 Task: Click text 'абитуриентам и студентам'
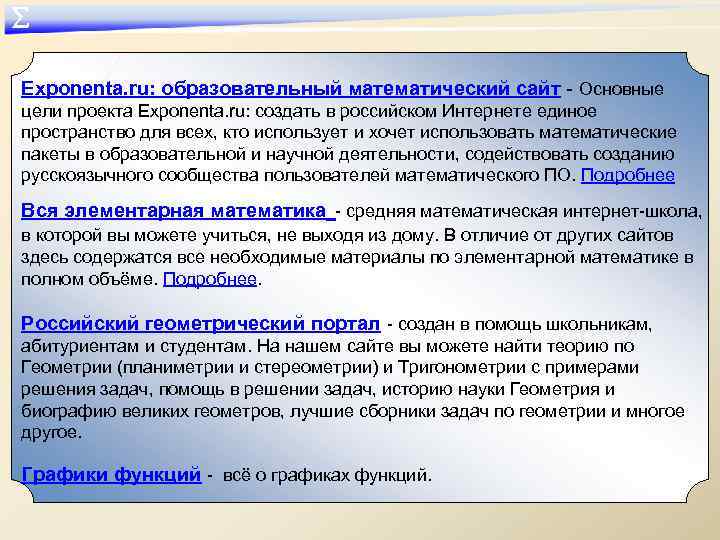[x=133, y=346]
